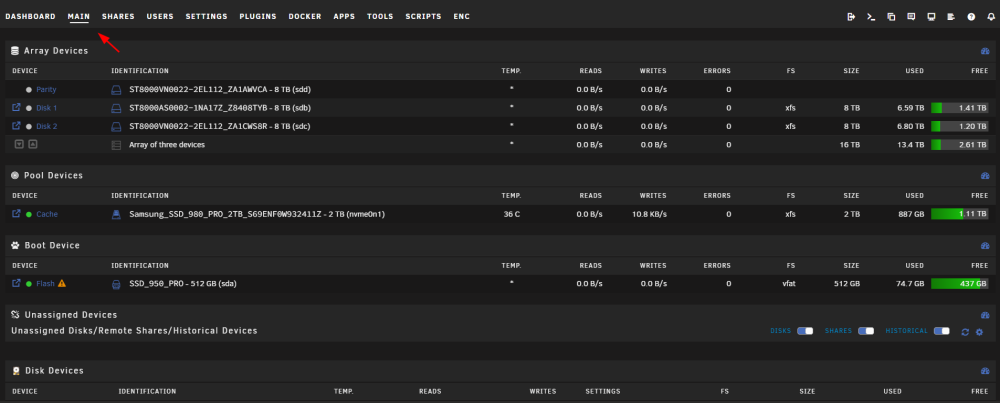Spin up all array disks arrow button
The height and width of the screenshot is (403, 1000).
(x=33, y=144)
